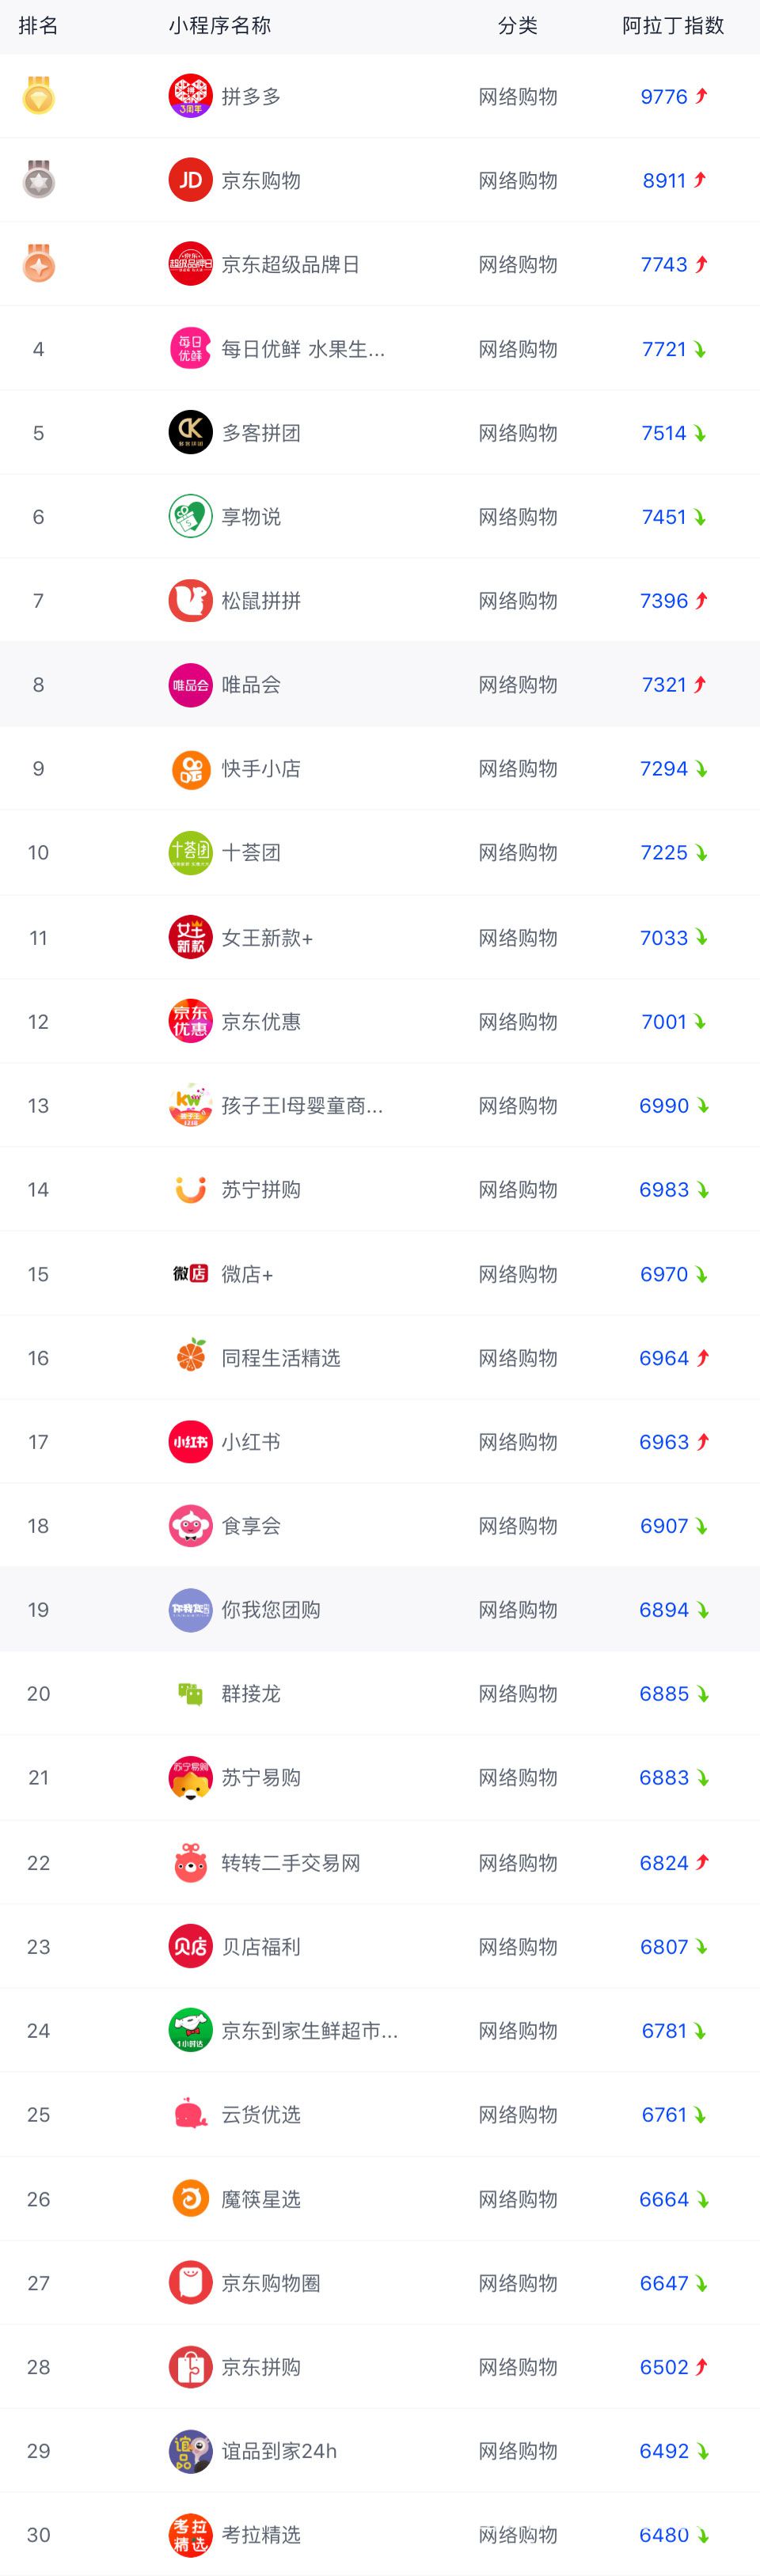The width and height of the screenshot is (760, 2576).
Task: Click the 转转二手交易网 bear icon
Action: coord(190,1863)
